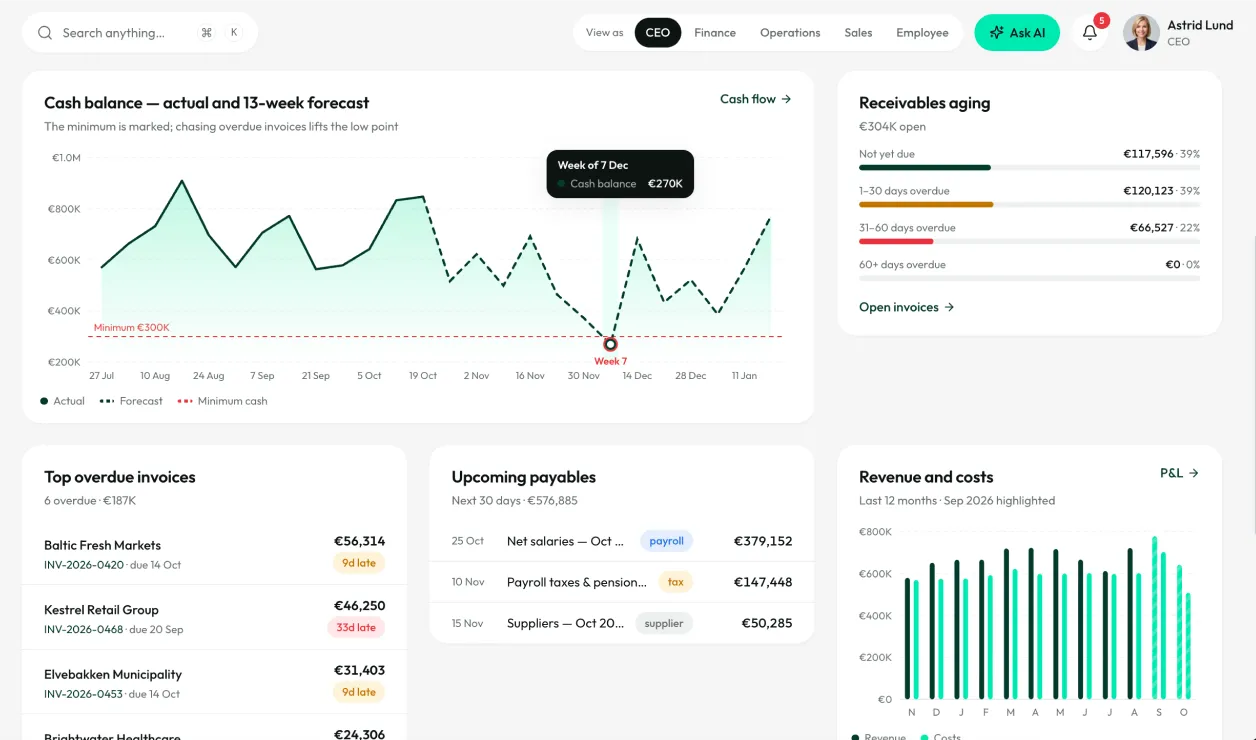Open the Open invoices link
Screen dimensions: 1256x740
tap(907, 307)
